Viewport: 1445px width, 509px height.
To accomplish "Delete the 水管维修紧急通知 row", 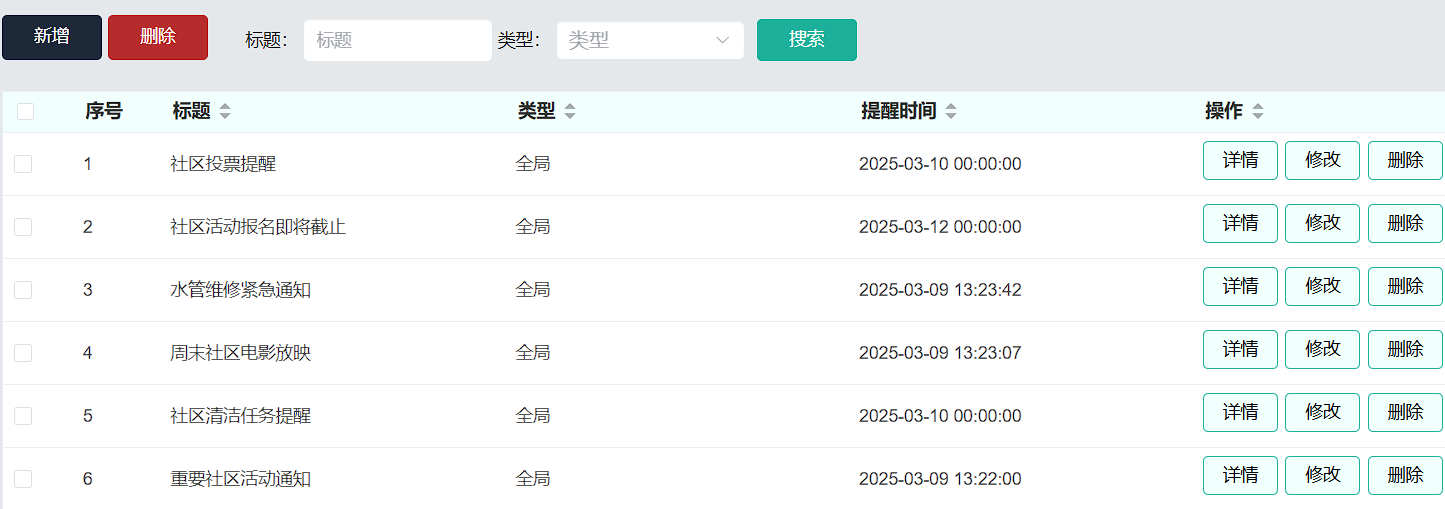I will 1405,286.
